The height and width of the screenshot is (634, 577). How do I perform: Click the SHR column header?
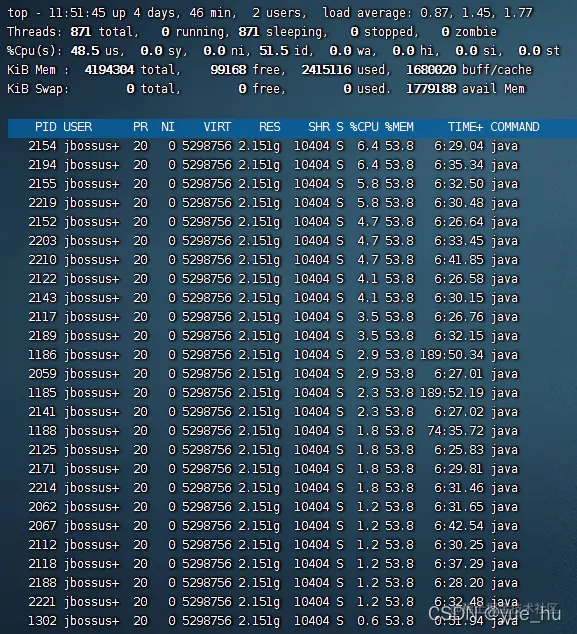click(319, 127)
